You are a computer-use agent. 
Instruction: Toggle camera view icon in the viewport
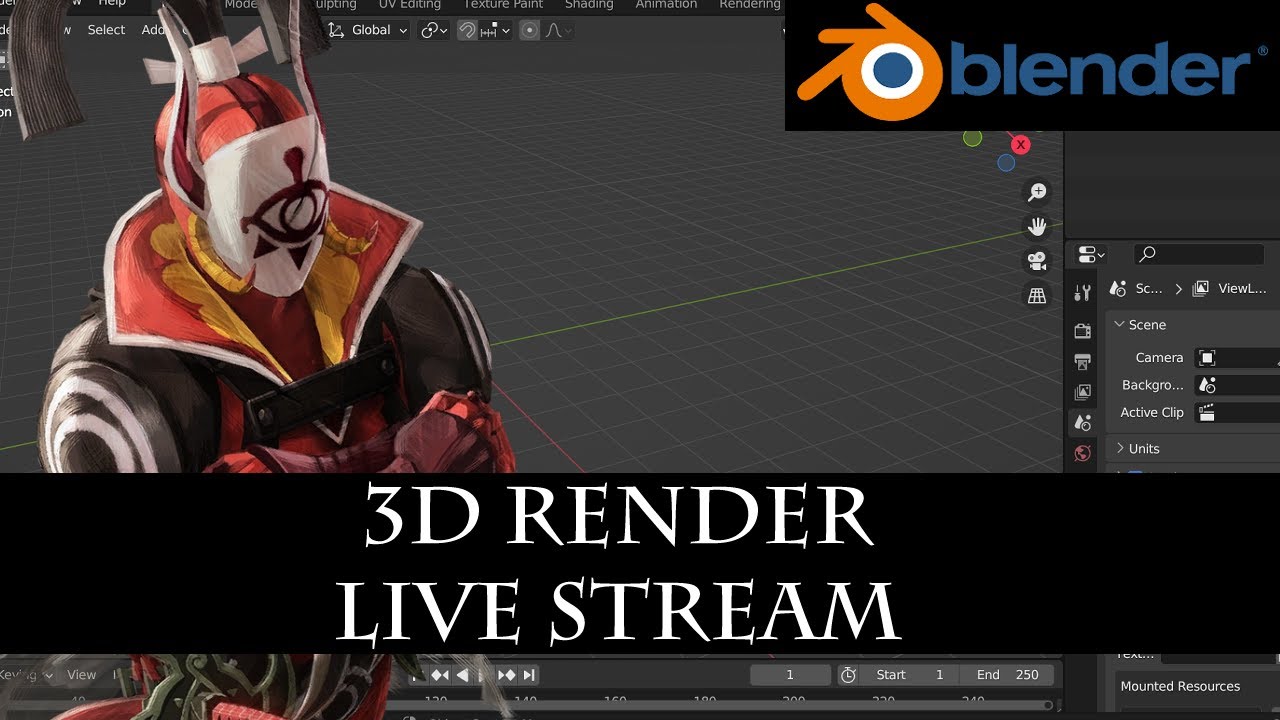[x=1037, y=261]
